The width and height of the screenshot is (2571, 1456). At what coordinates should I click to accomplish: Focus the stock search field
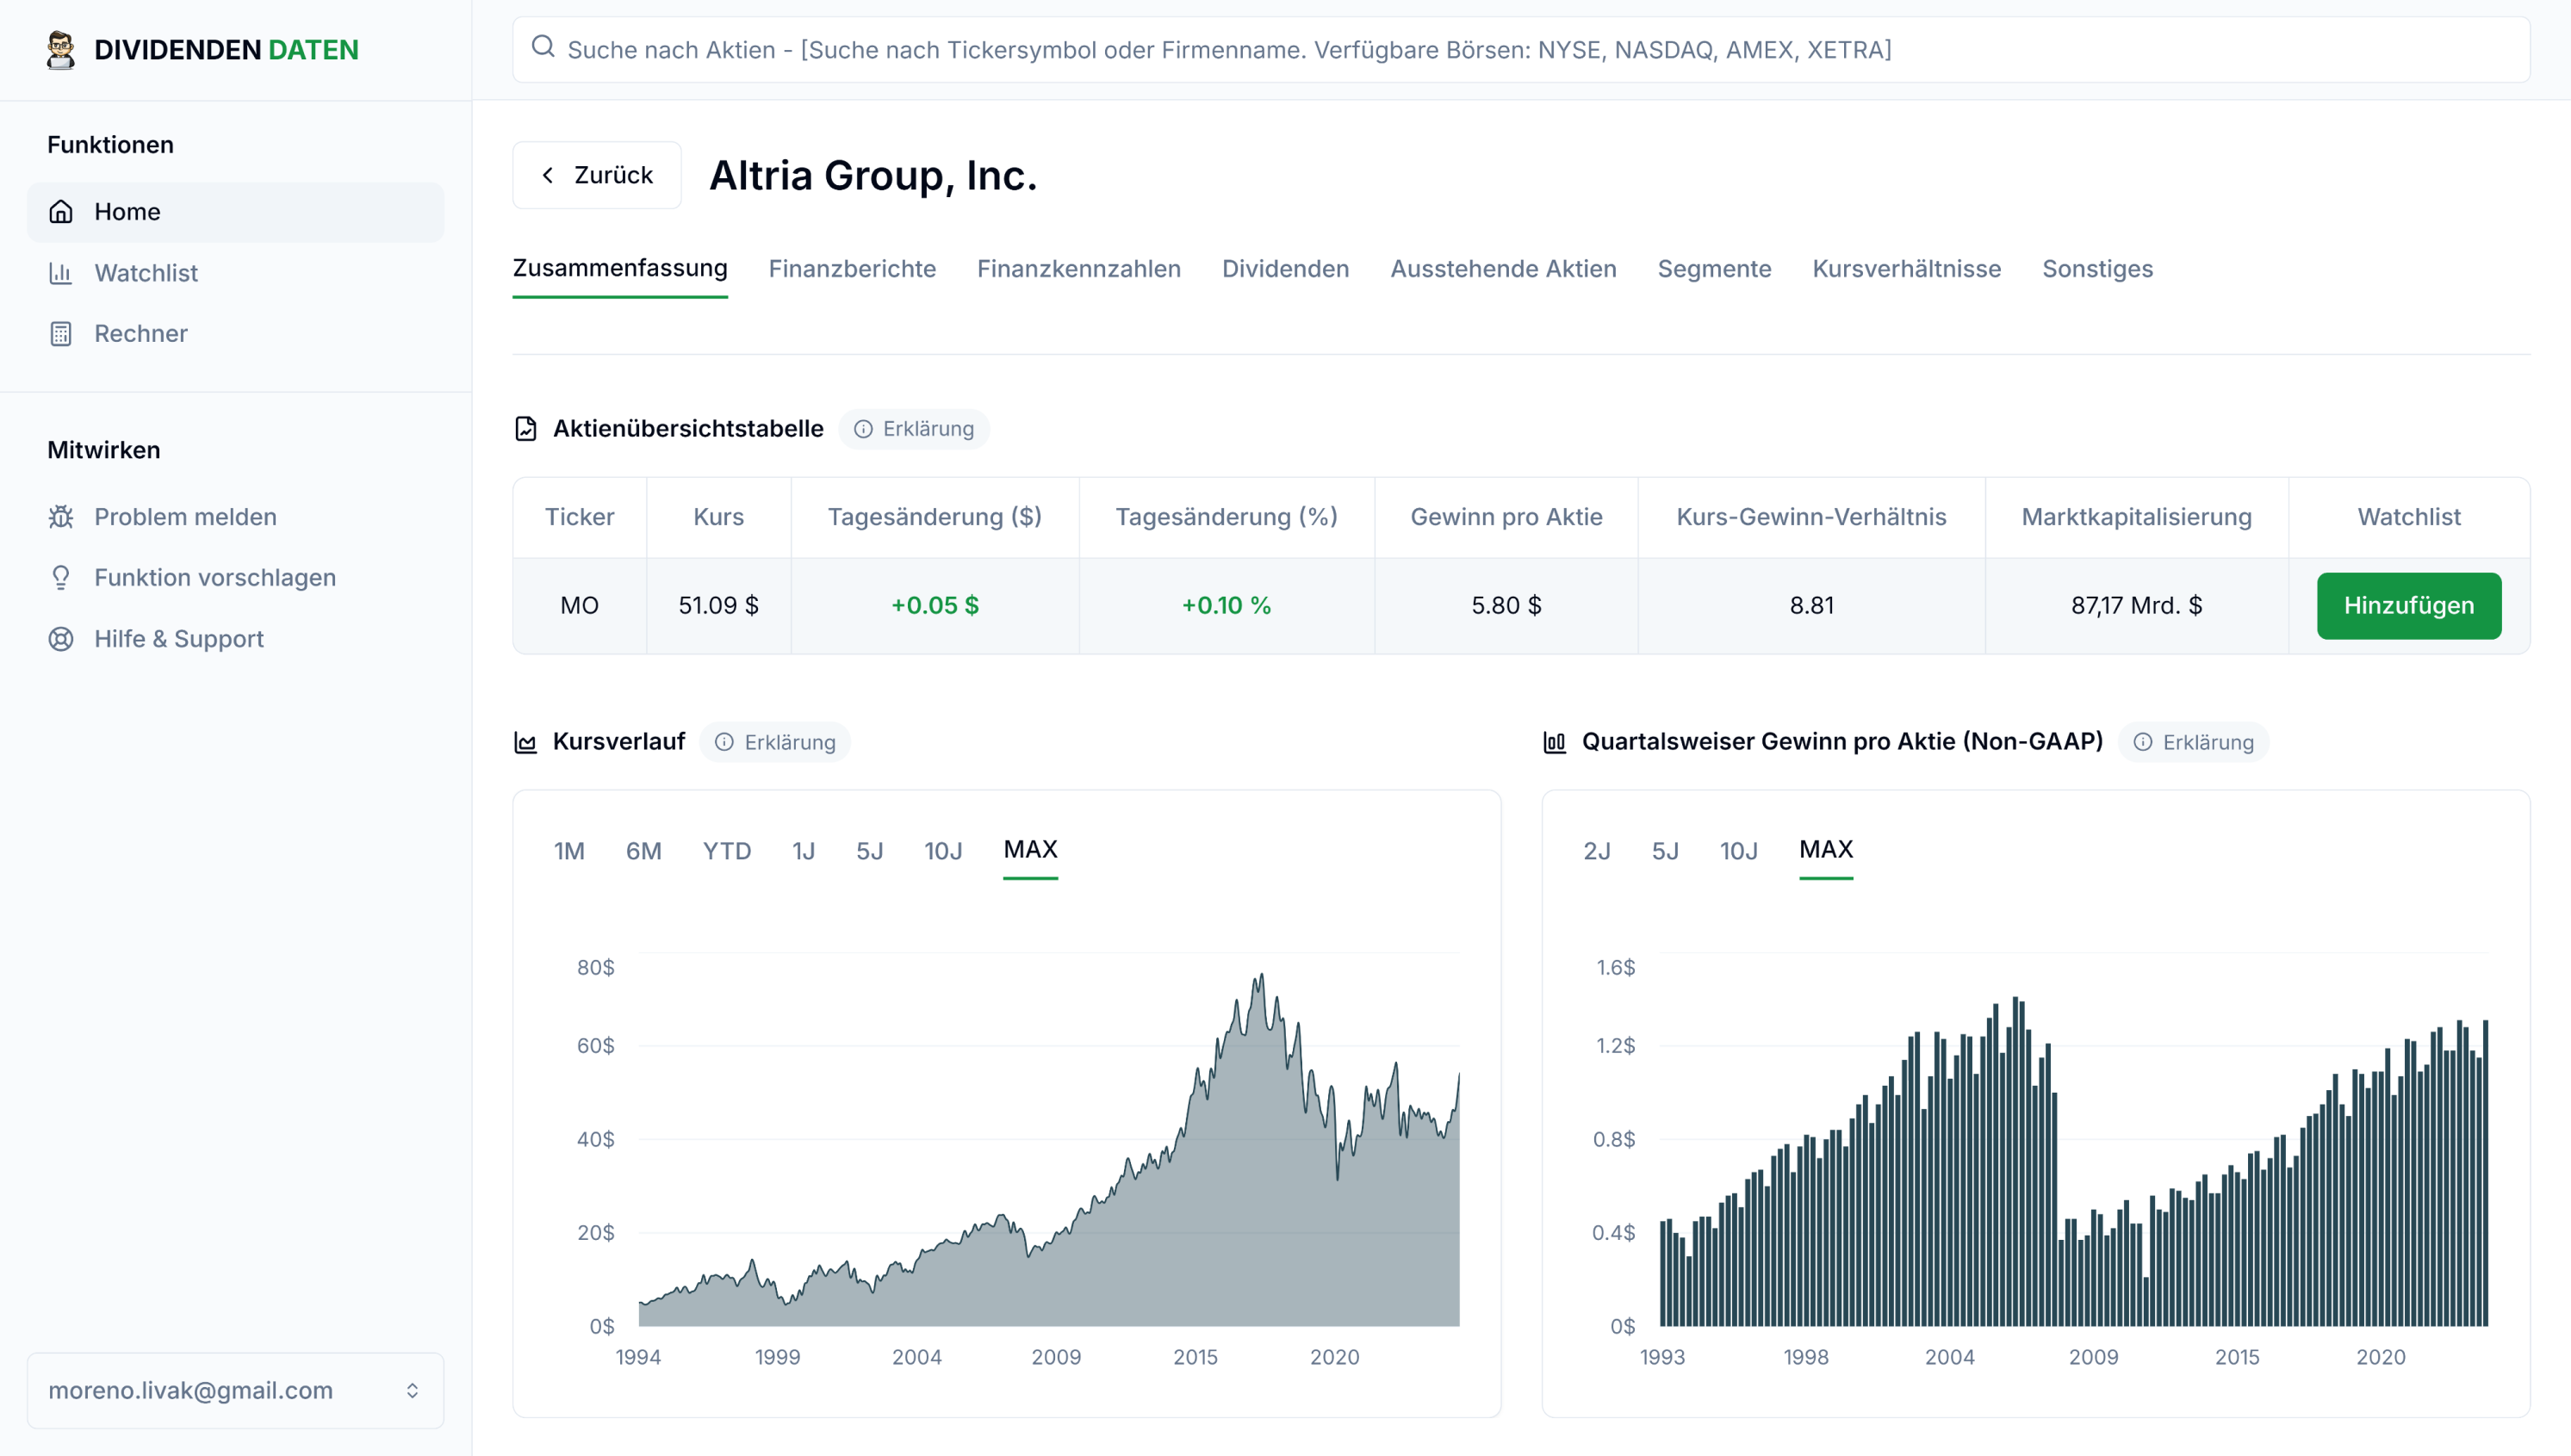1521,50
